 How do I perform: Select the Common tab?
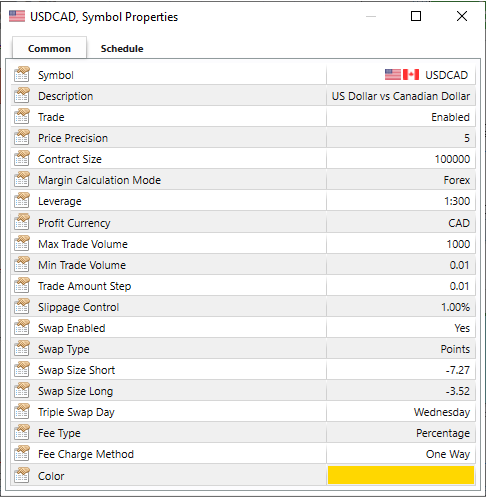tap(49, 49)
